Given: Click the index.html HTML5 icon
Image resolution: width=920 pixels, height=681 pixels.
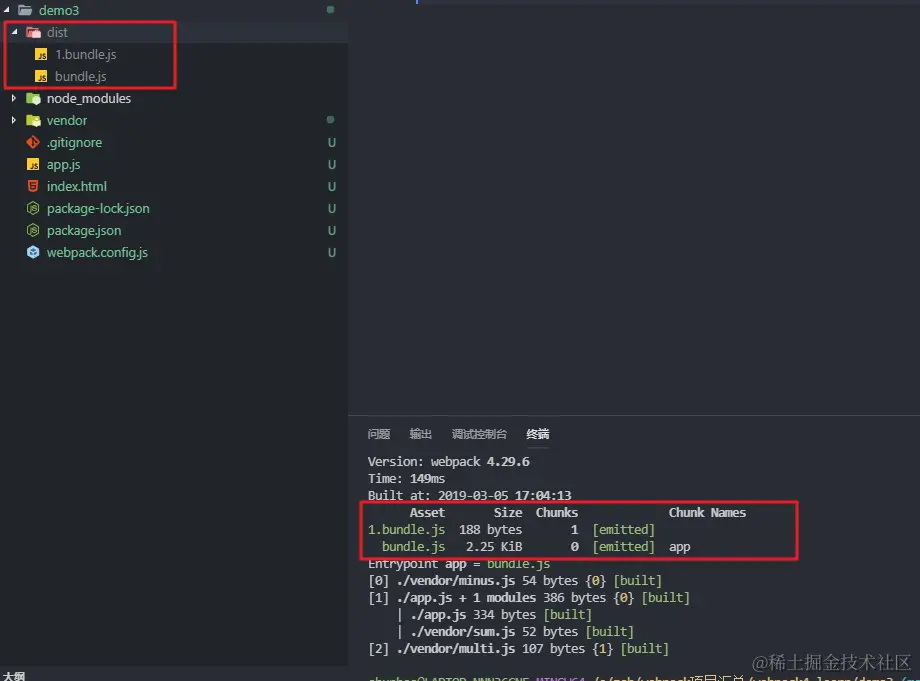Looking at the screenshot, I should (x=33, y=187).
